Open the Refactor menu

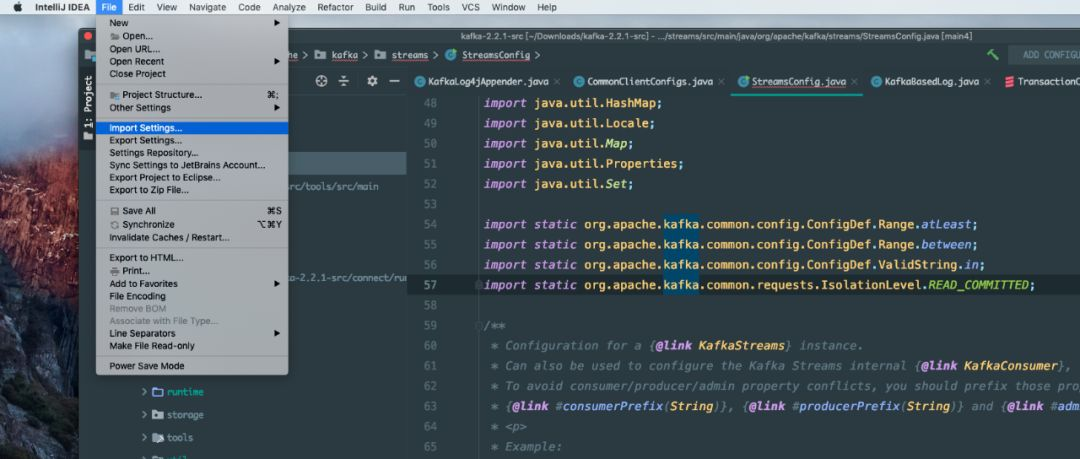tap(335, 7)
